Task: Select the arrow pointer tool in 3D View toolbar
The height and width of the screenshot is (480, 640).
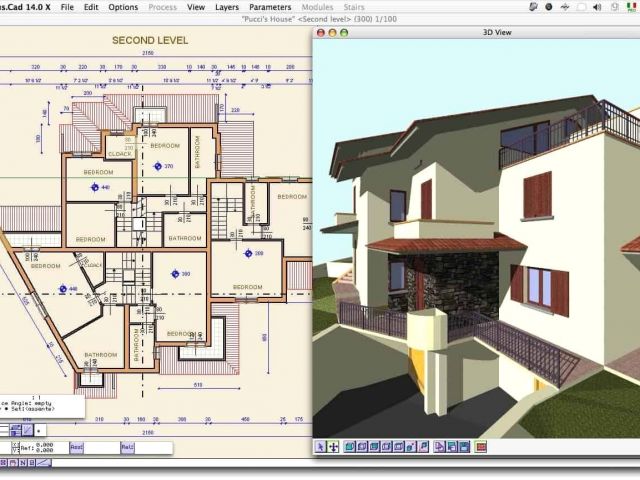Action: [320, 447]
